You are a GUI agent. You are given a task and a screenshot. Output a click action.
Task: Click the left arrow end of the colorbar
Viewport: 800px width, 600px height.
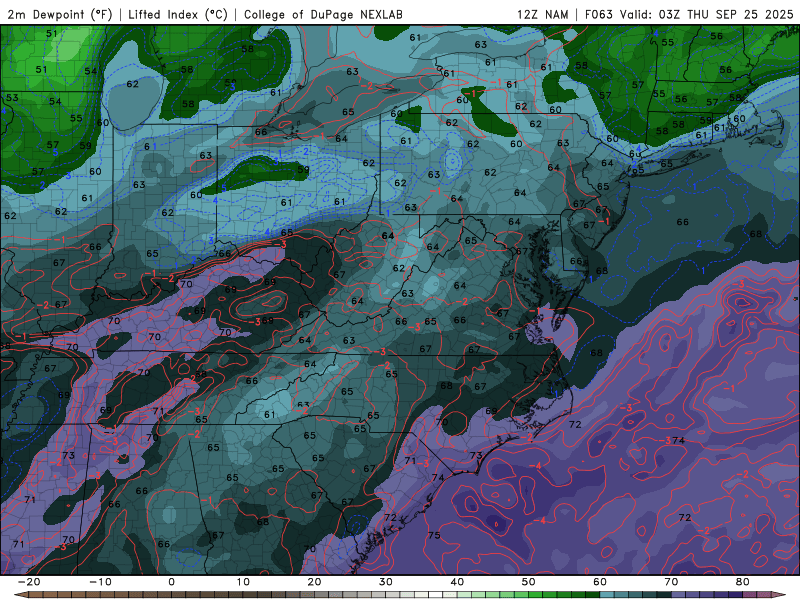(20, 595)
